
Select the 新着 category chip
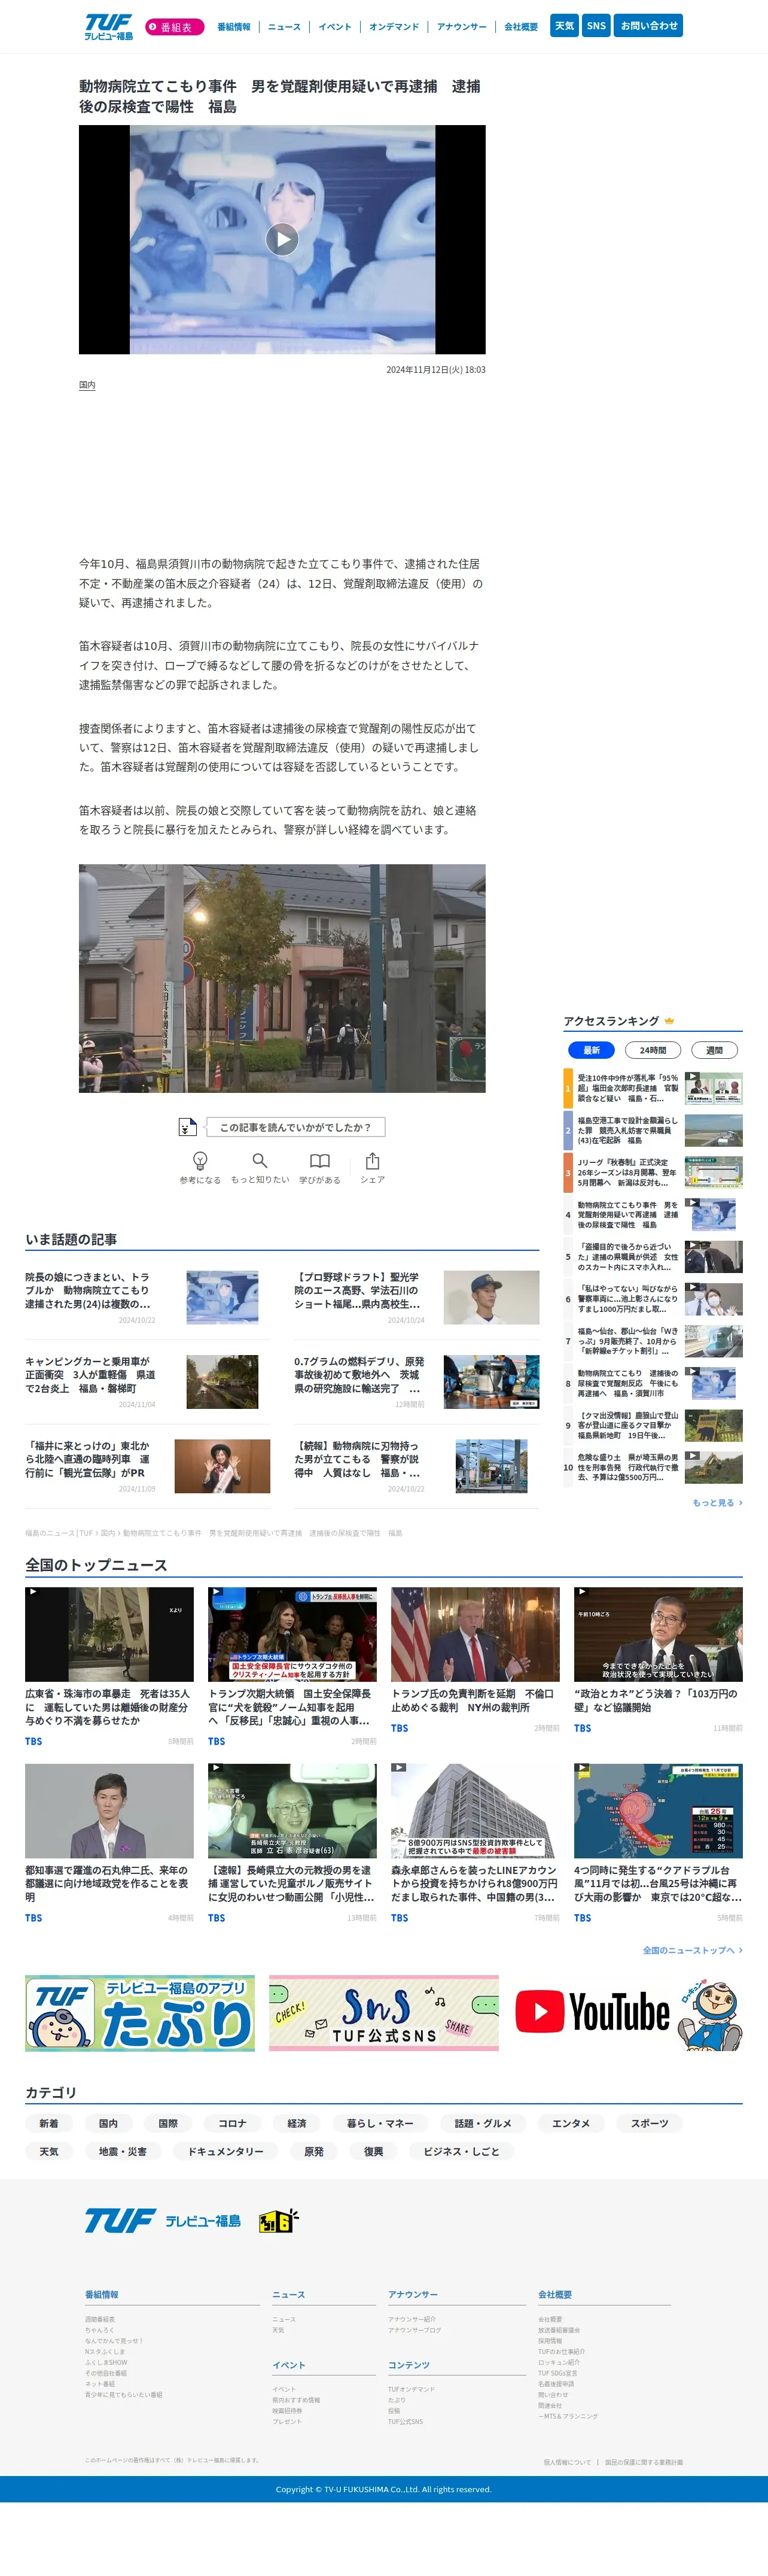tap(48, 2123)
